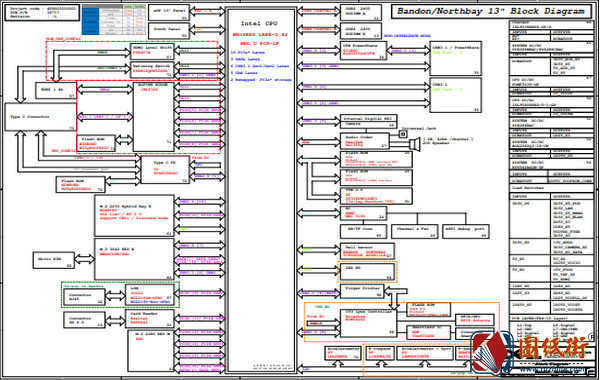Click the Touch Panel block
This screenshot has width=600, height=380.
point(169,31)
